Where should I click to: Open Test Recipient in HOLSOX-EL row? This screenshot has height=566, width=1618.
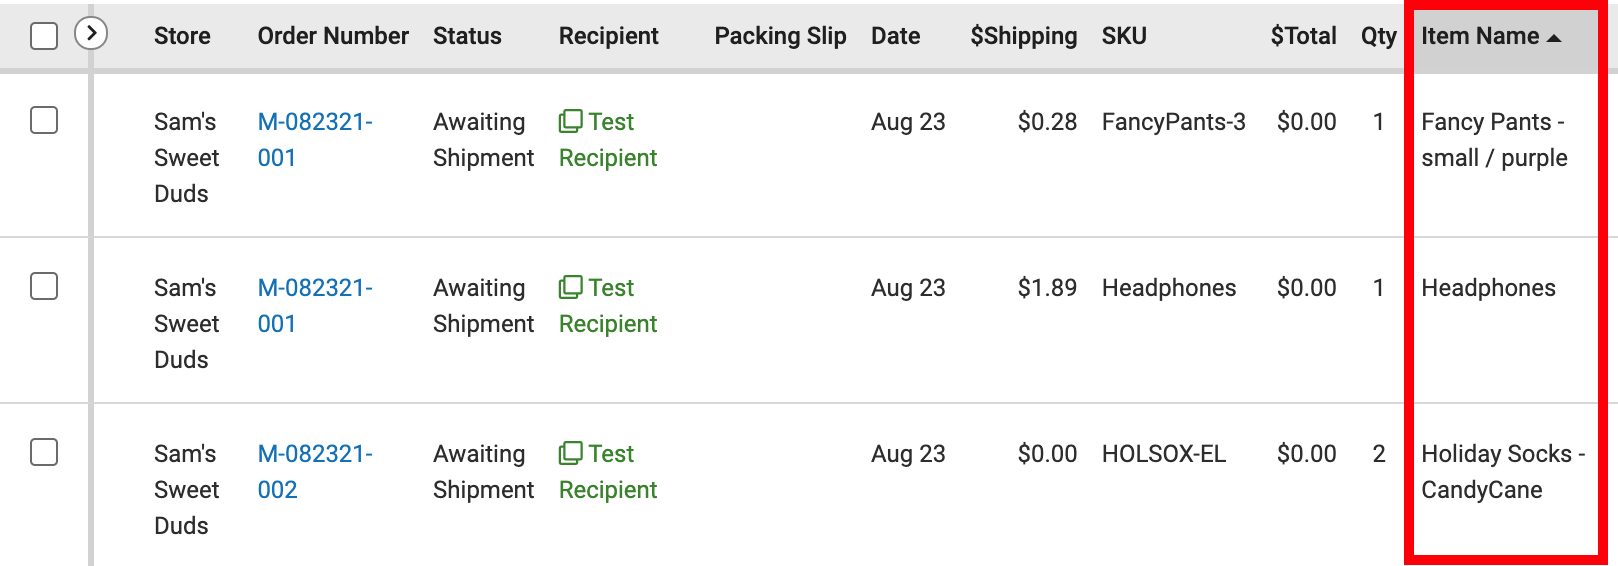608,471
